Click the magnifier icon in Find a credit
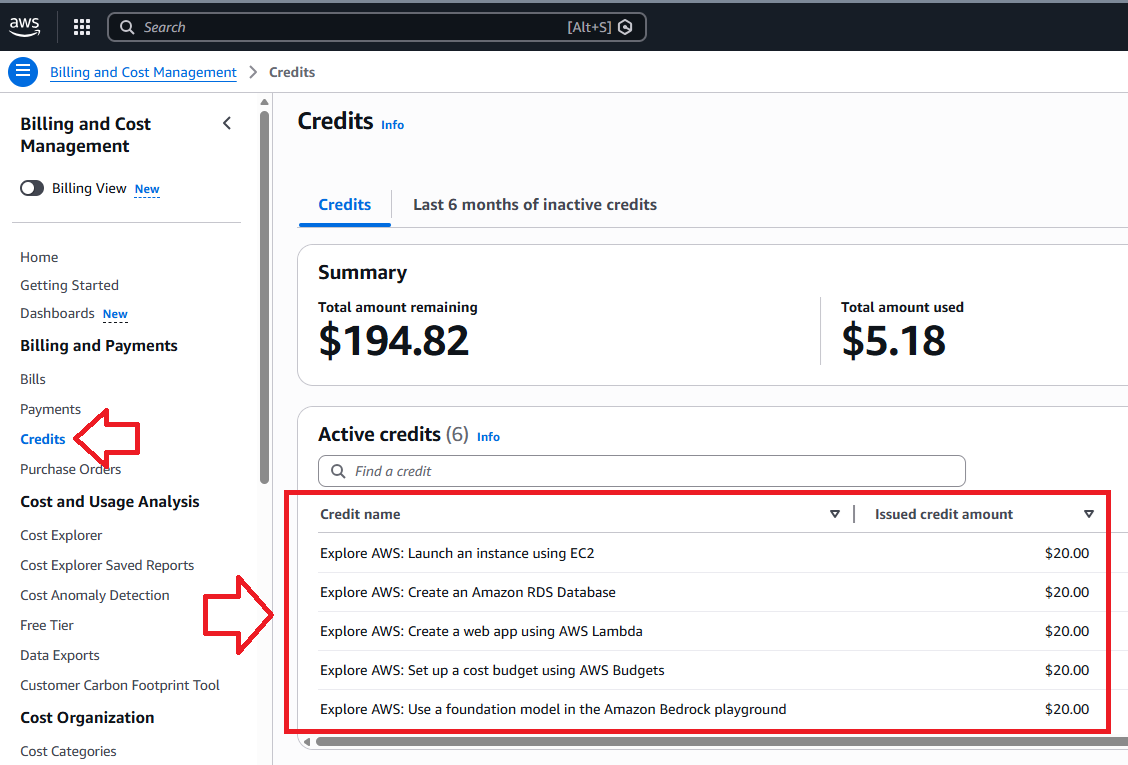Viewport: 1128px width, 765px height. click(x=338, y=471)
